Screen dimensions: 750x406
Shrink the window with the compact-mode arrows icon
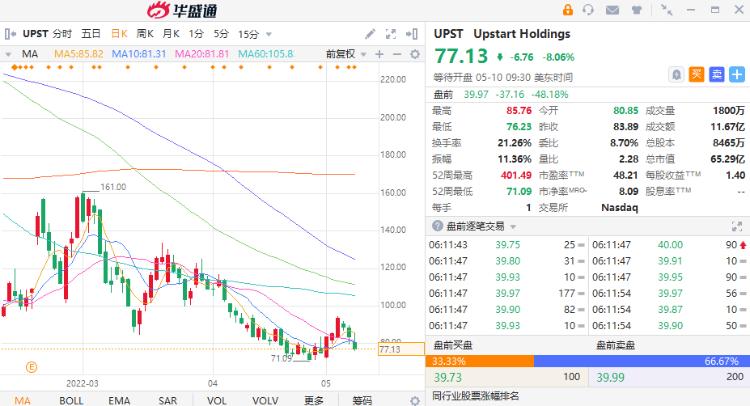click(666, 10)
